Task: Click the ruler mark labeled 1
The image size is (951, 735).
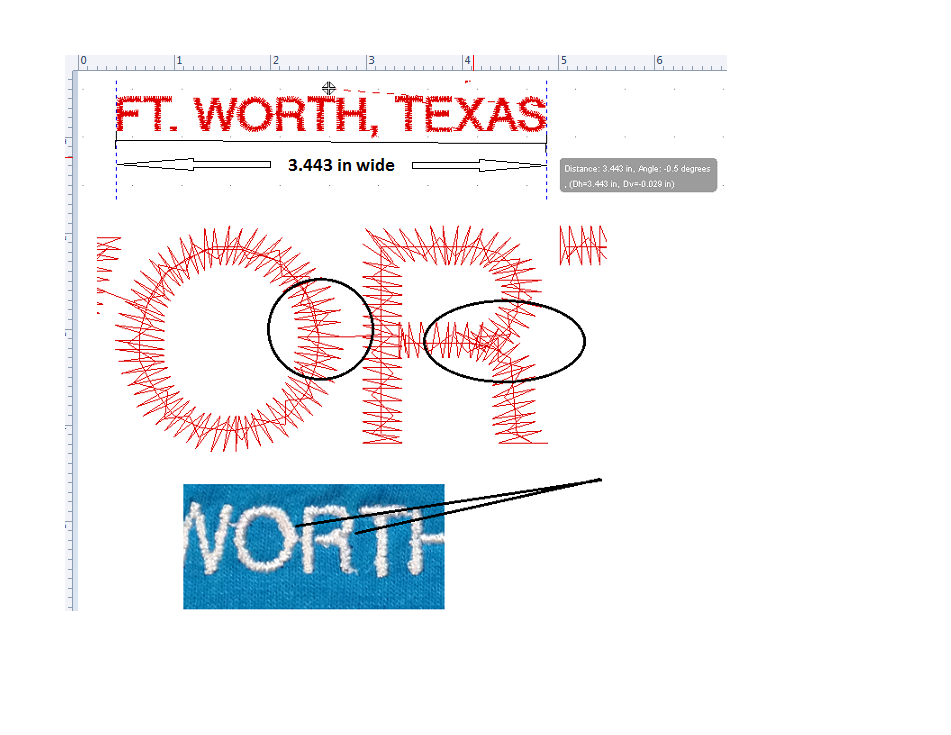Action: (x=179, y=60)
